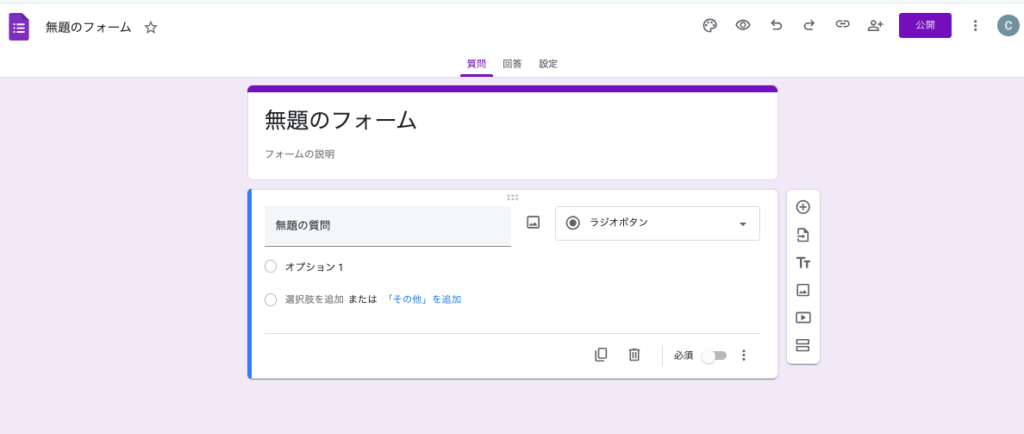Switch to the 回答 tab

[512, 64]
